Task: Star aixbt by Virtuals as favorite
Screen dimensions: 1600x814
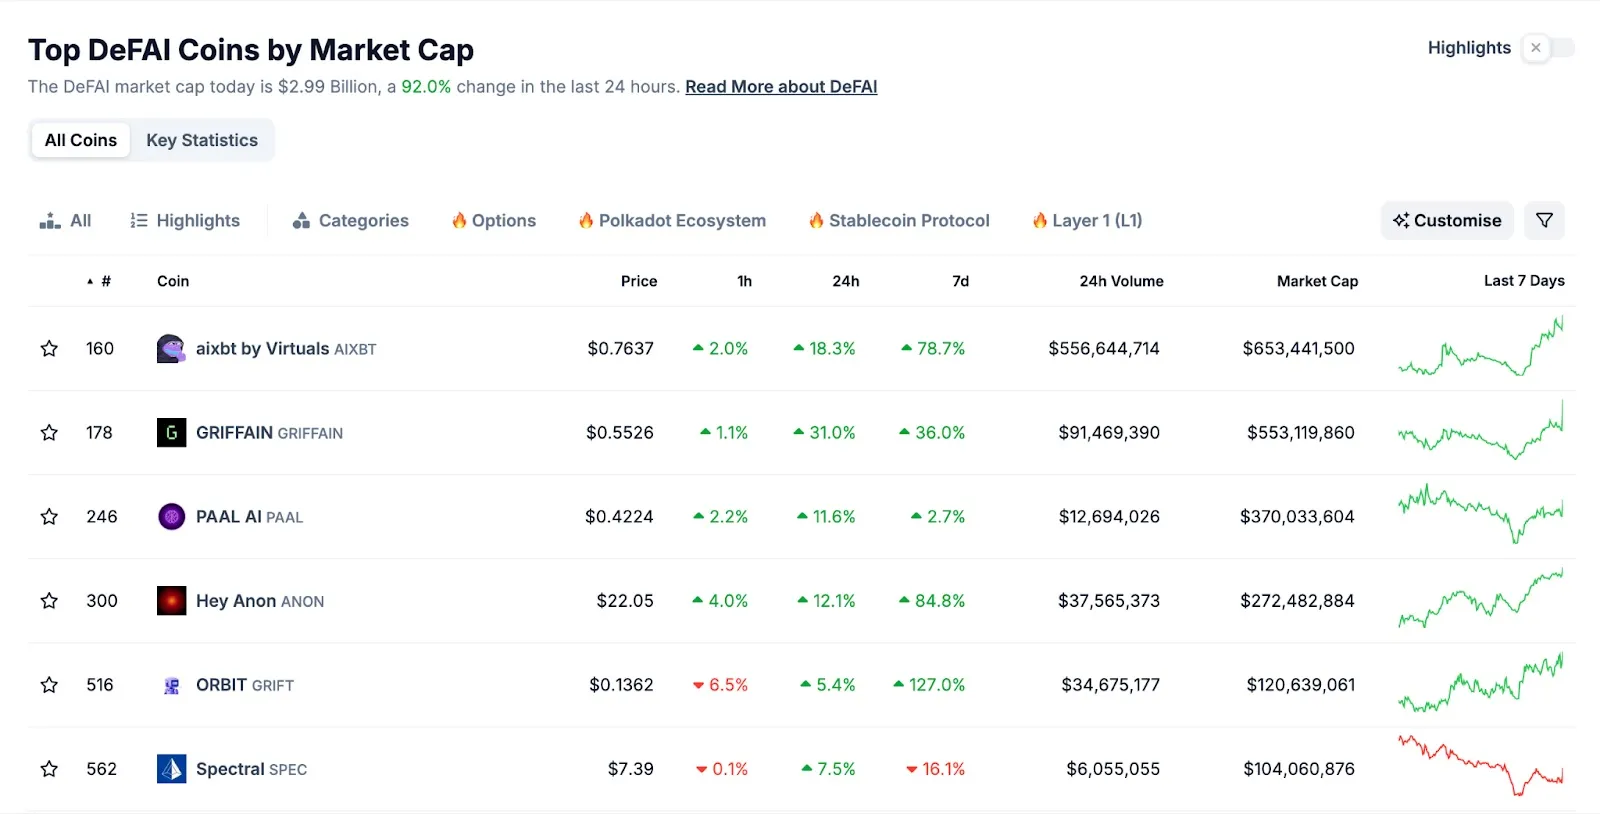Action: click(49, 349)
